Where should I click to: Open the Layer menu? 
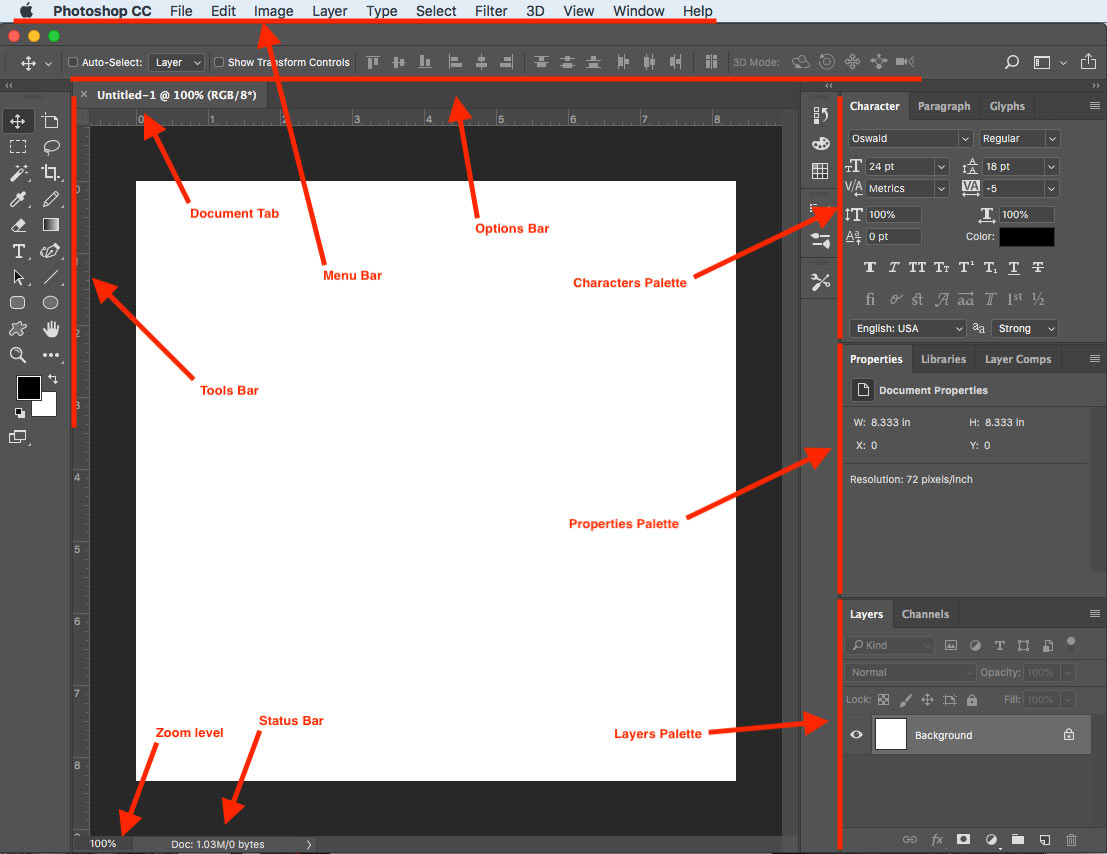[330, 11]
